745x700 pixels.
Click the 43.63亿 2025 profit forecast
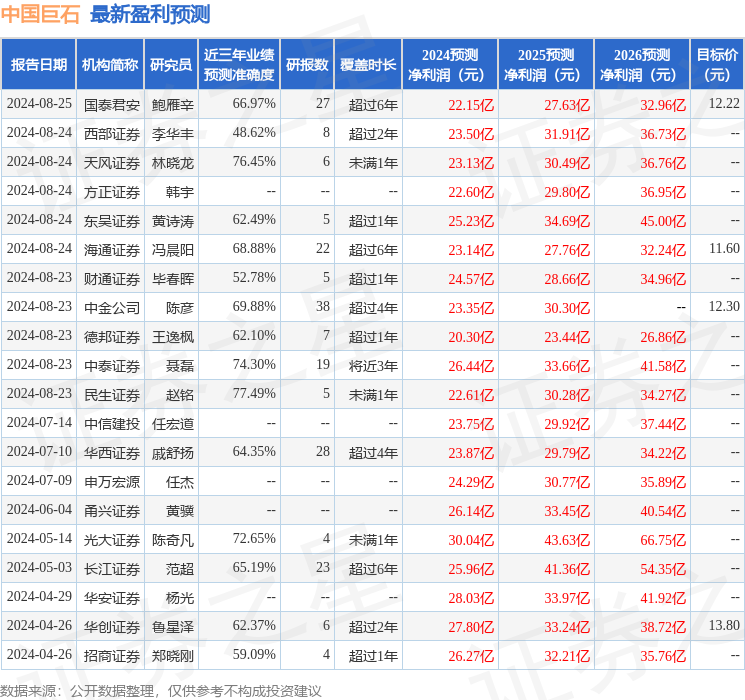567,540
